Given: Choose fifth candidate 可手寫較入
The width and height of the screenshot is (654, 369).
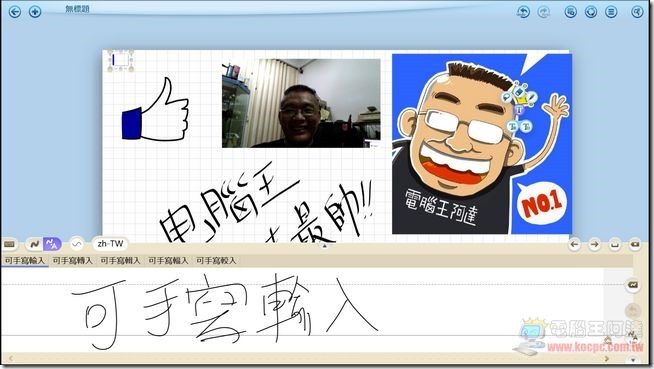Looking at the screenshot, I should click(x=216, y=261).
